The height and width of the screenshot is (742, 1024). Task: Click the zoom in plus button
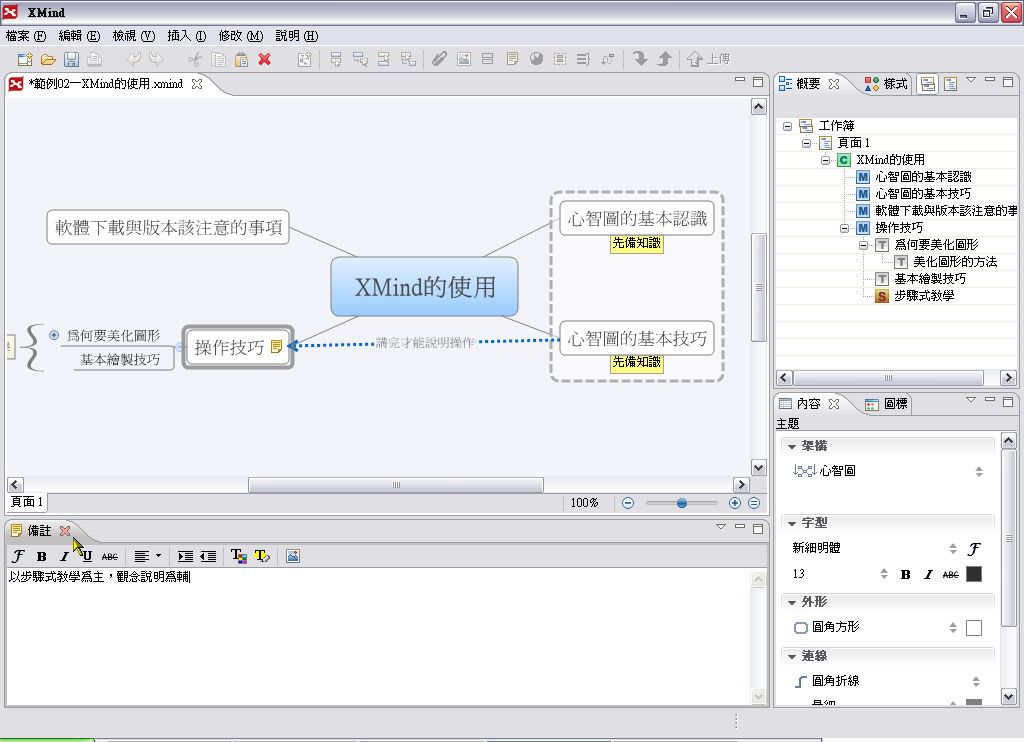point(735,503)
